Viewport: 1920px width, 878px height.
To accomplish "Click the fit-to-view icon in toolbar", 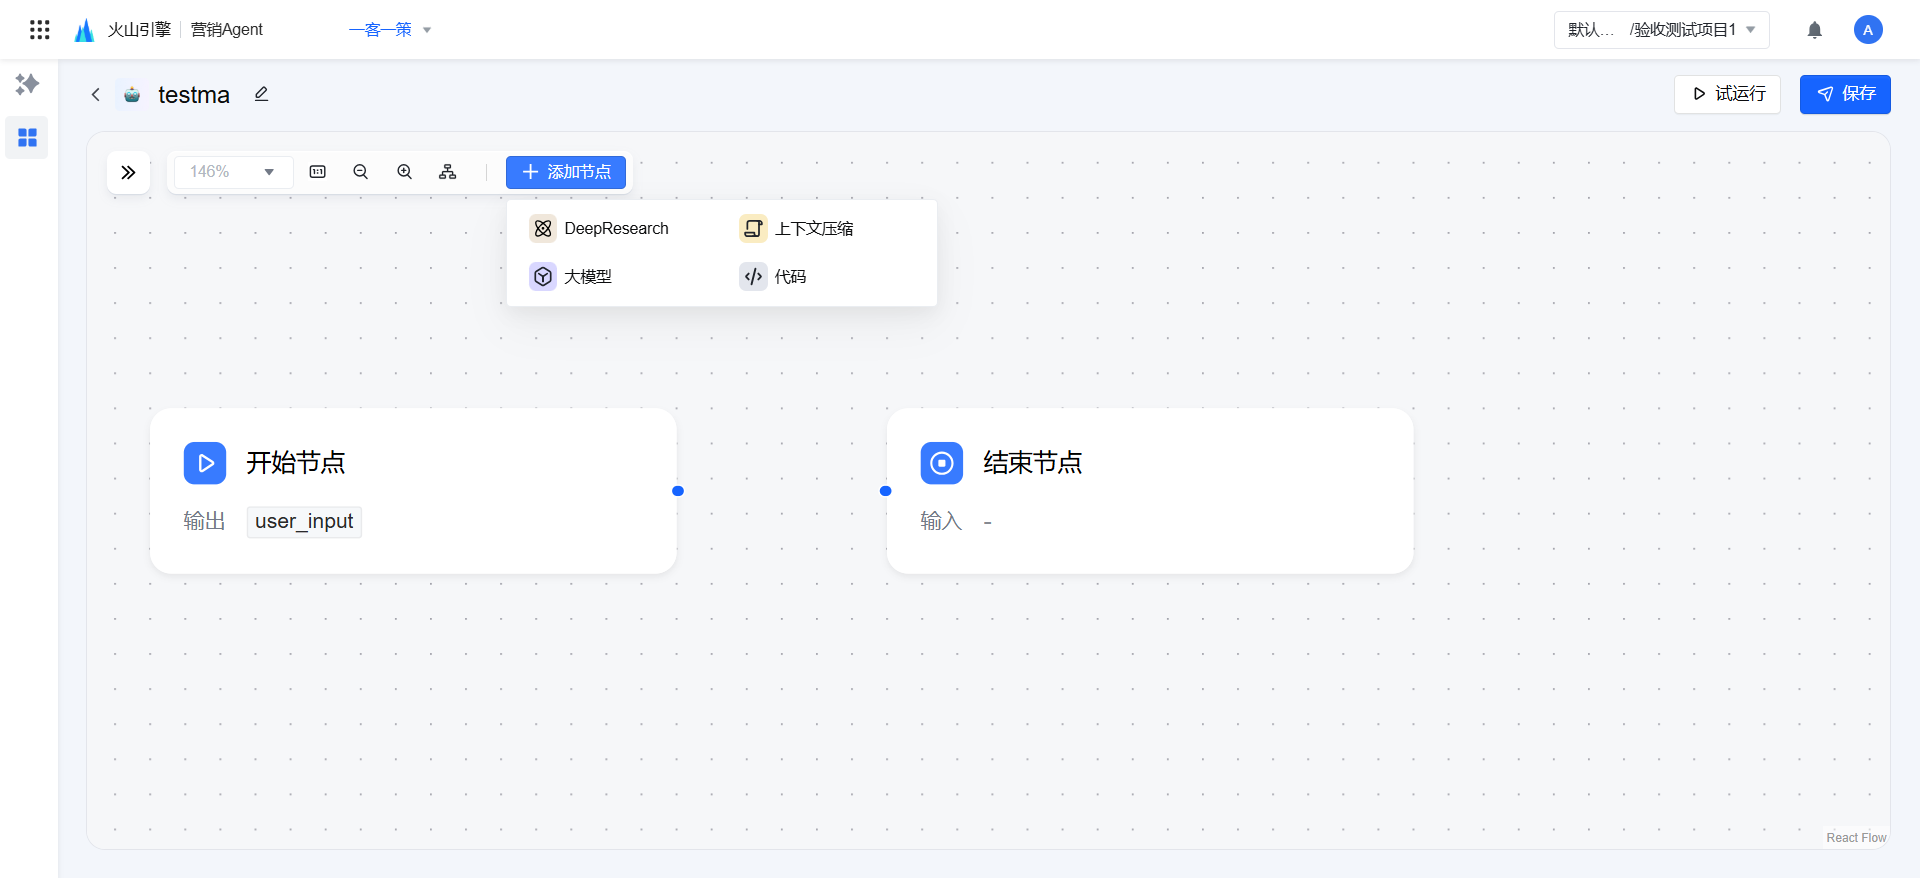I will tap(318, 172).
